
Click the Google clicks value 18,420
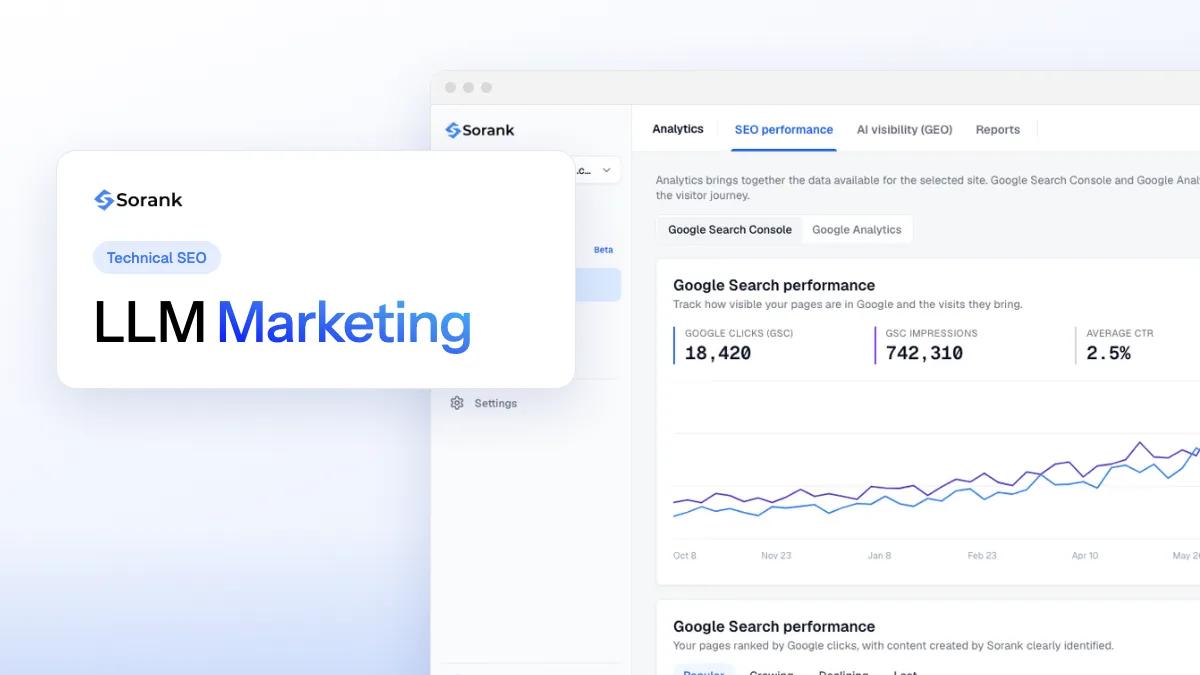(x=718, y=353)
